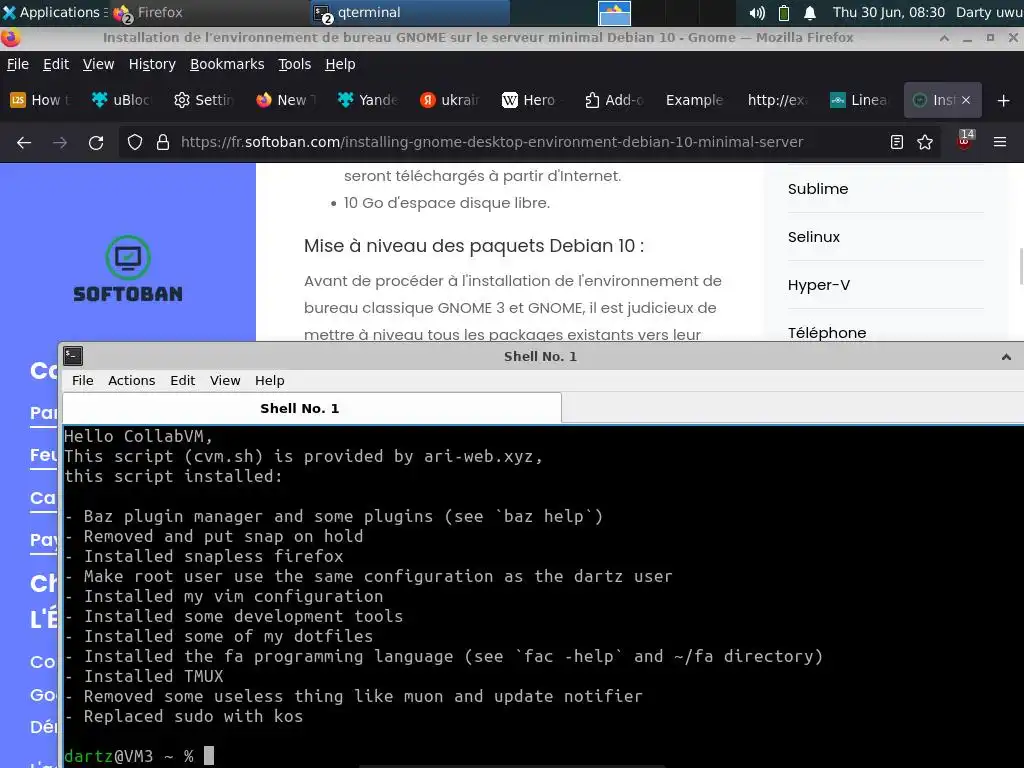Switch to the 'ukrai' browser tab
The width and height of the screenshot is (1024, 768).
click(450, 100)
